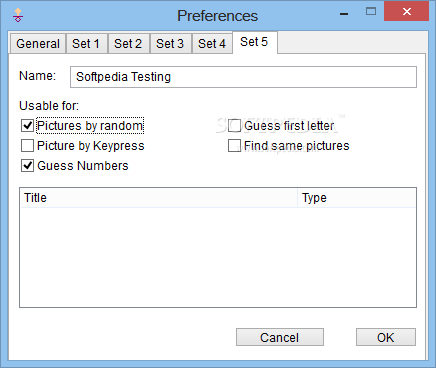Screen dimensions: 436x368
Task: Open the Set 1 tab
Action: click(x=86, y=44)
